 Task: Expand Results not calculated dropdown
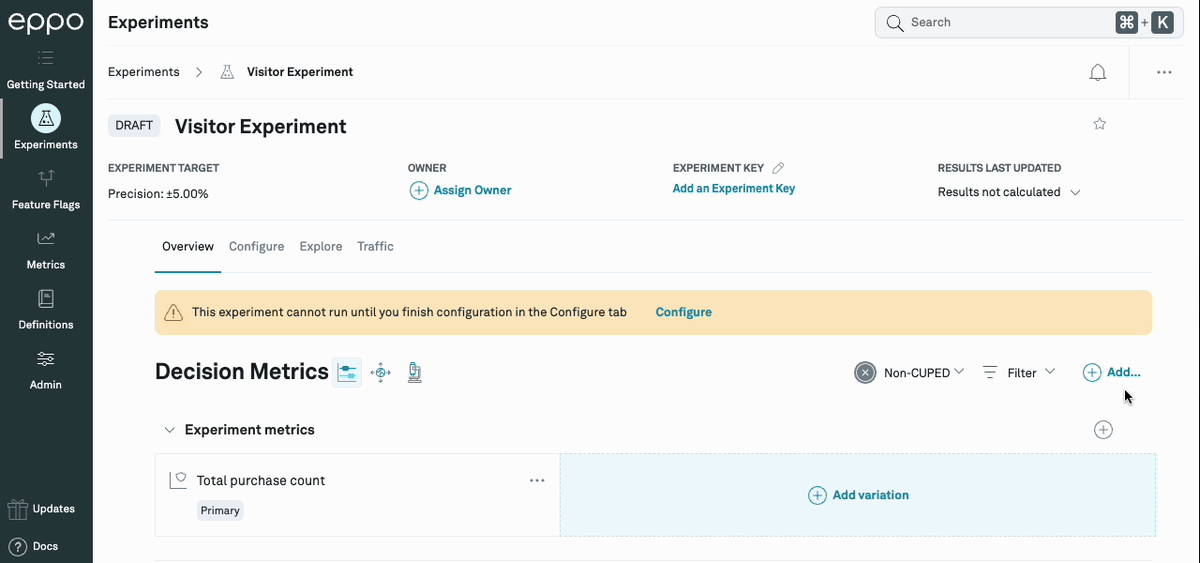tap(1076, 192)
